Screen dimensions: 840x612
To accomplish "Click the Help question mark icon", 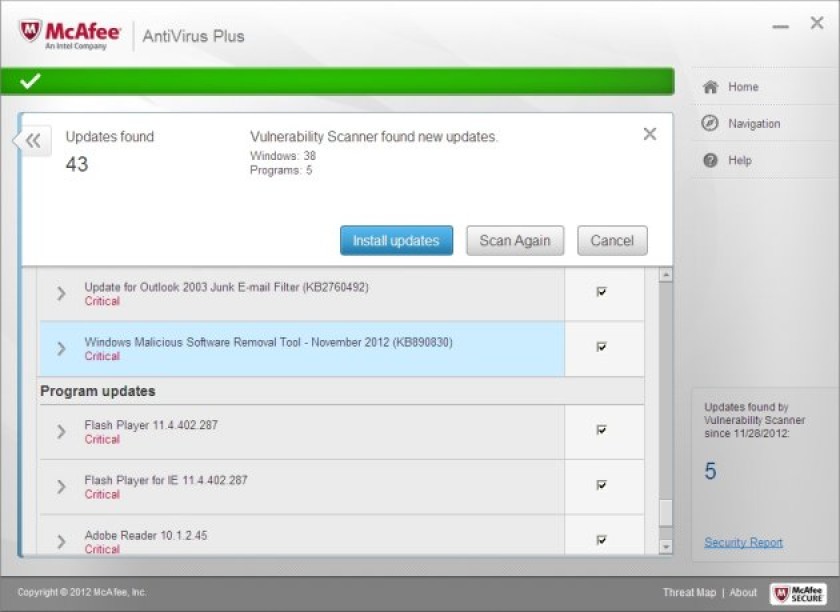I will [x=710, y=160].
